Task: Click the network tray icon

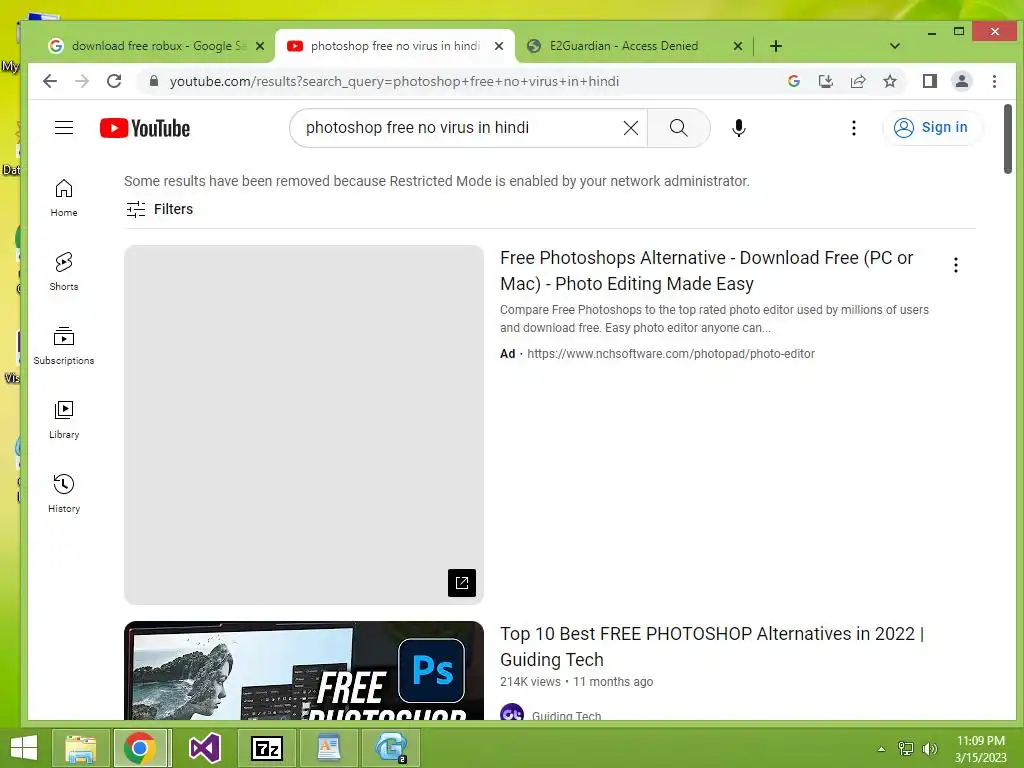Action: (906, 749)
